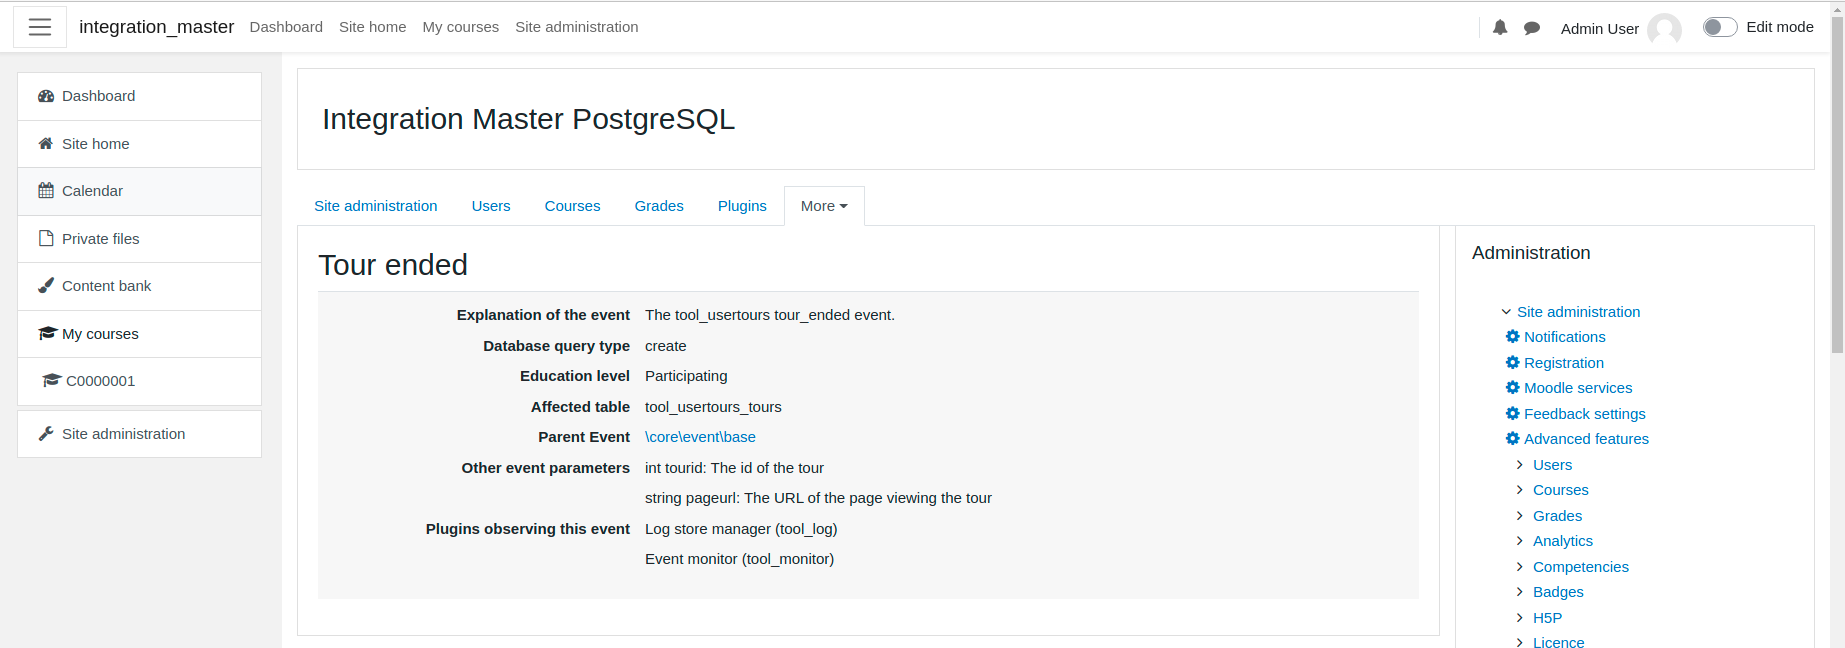The height and width of the screenshot is (648, 1845).
Task: Click the pageurl parameter description text
Action: (x=818, y=498)
